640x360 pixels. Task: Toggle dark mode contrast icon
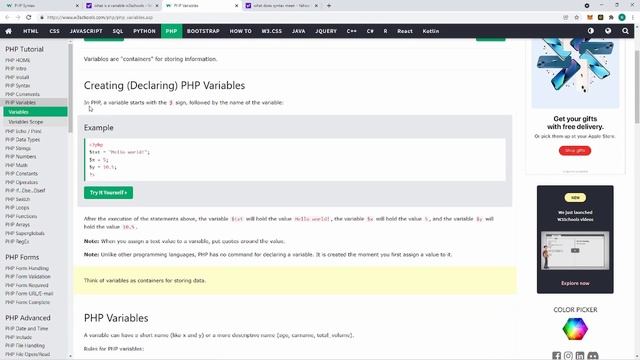[x=591, y=31]
